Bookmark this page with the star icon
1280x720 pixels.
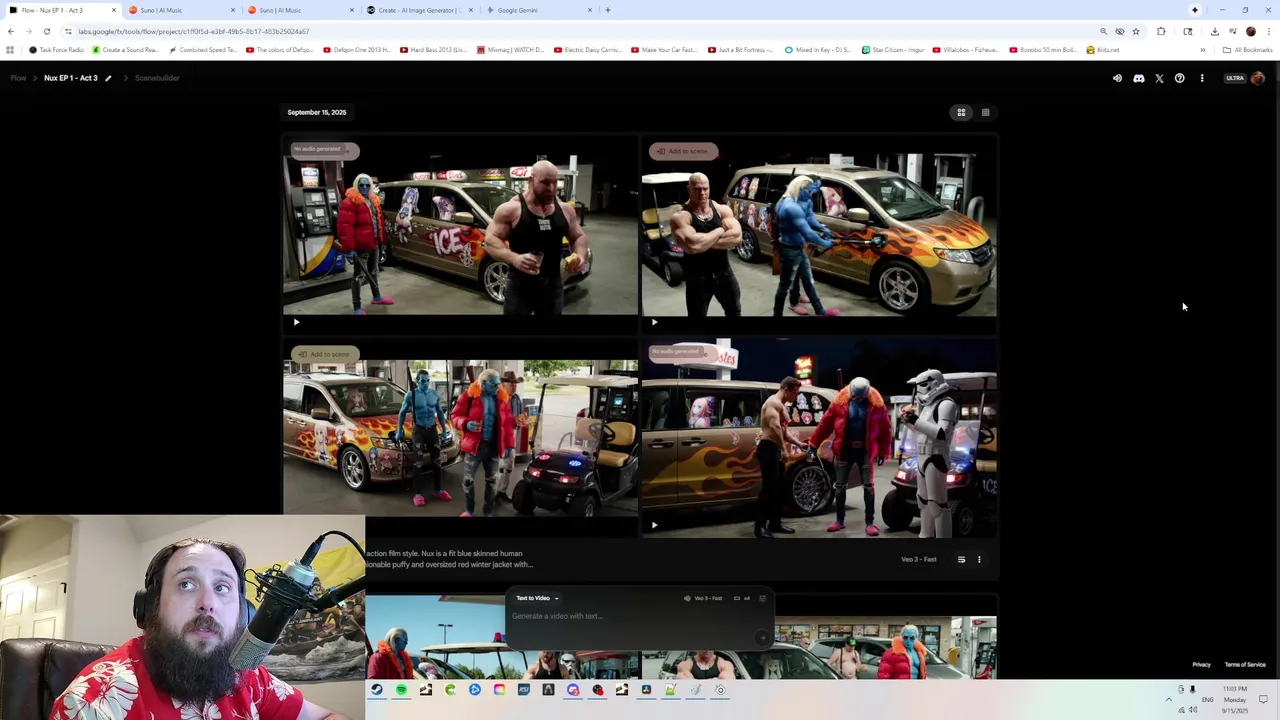pos(1135,31)
